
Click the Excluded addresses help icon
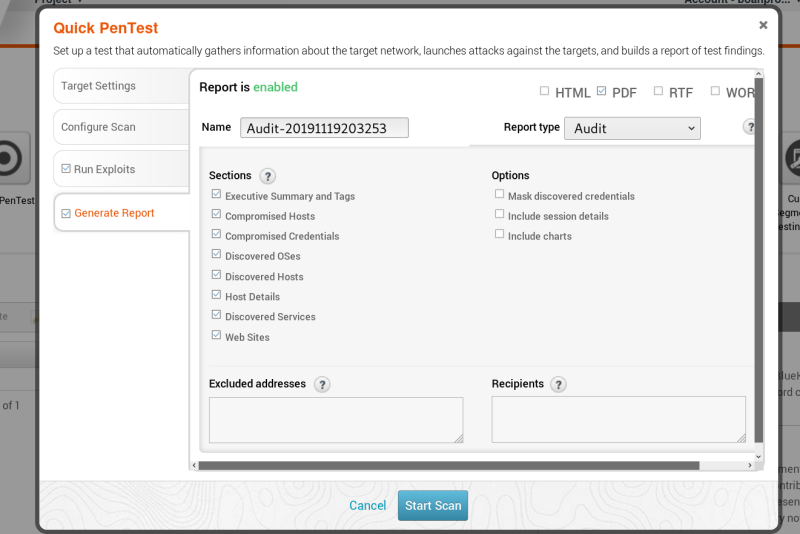click(322, 384)
